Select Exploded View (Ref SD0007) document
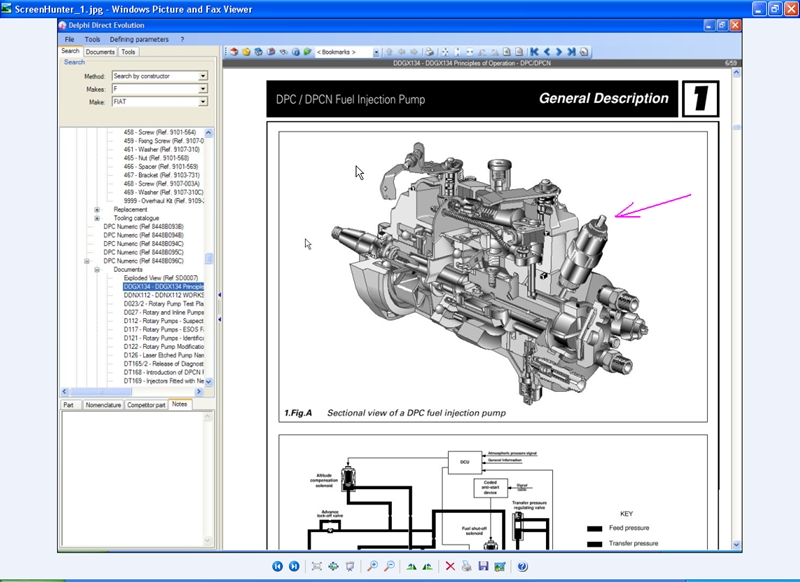Image resolution: width=800 pixels, height=582 pixels. point(161,278)
